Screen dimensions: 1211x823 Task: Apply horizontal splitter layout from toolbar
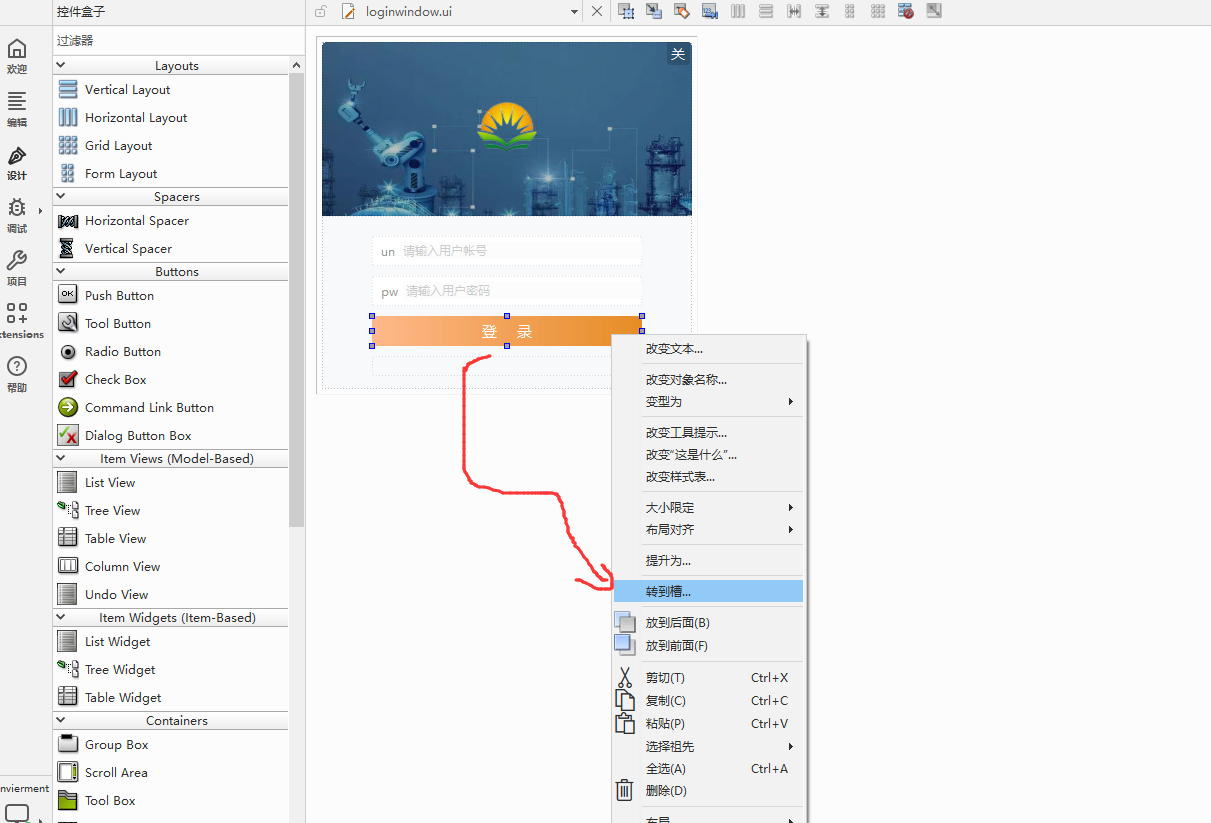pos(794,11)
